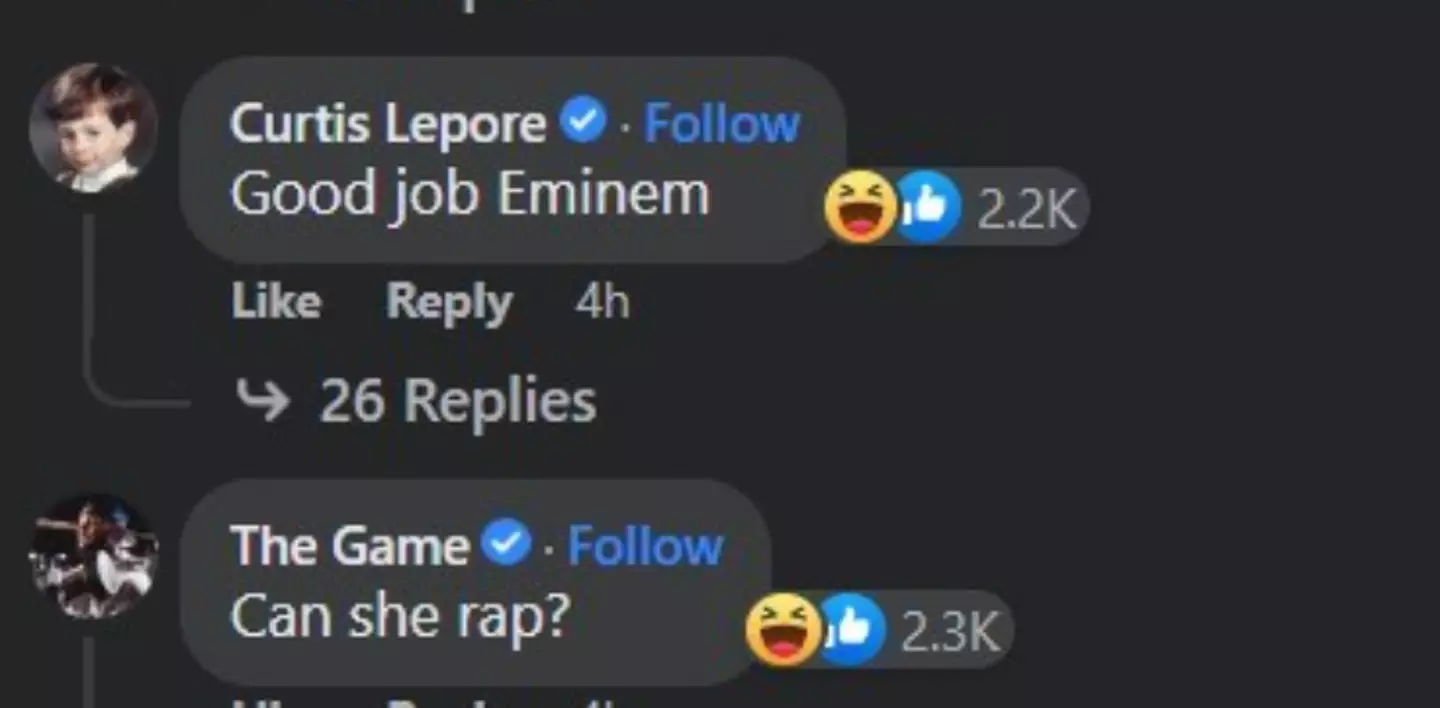The width and height of the screenshot is (1440, 708).
Task: Reply to Curtis Lepore's comment
Action: (449, 301)
